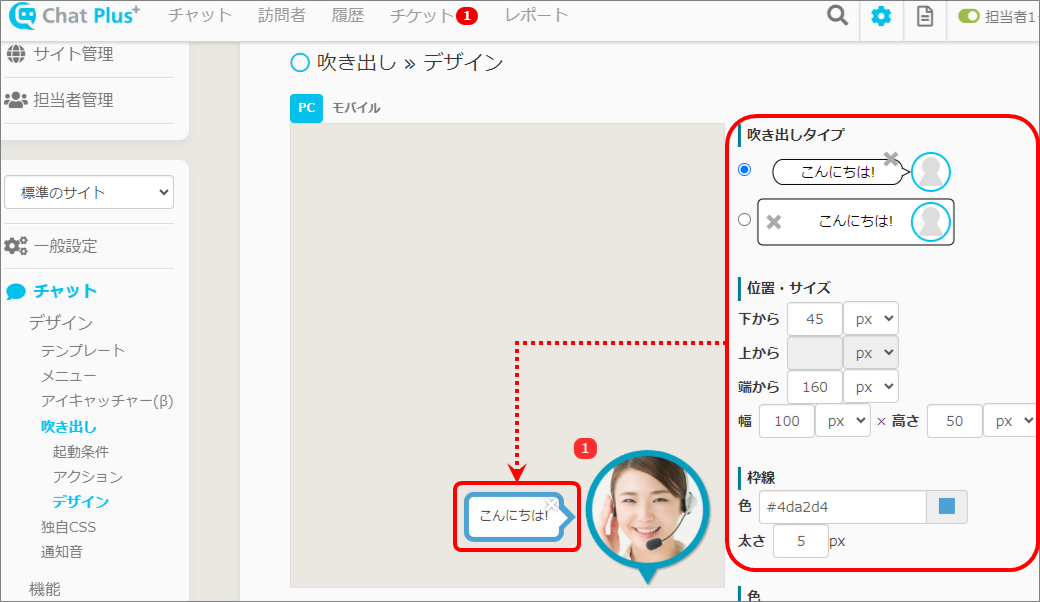
Task: Click the search magnifier icon
Action: point(837,16)
